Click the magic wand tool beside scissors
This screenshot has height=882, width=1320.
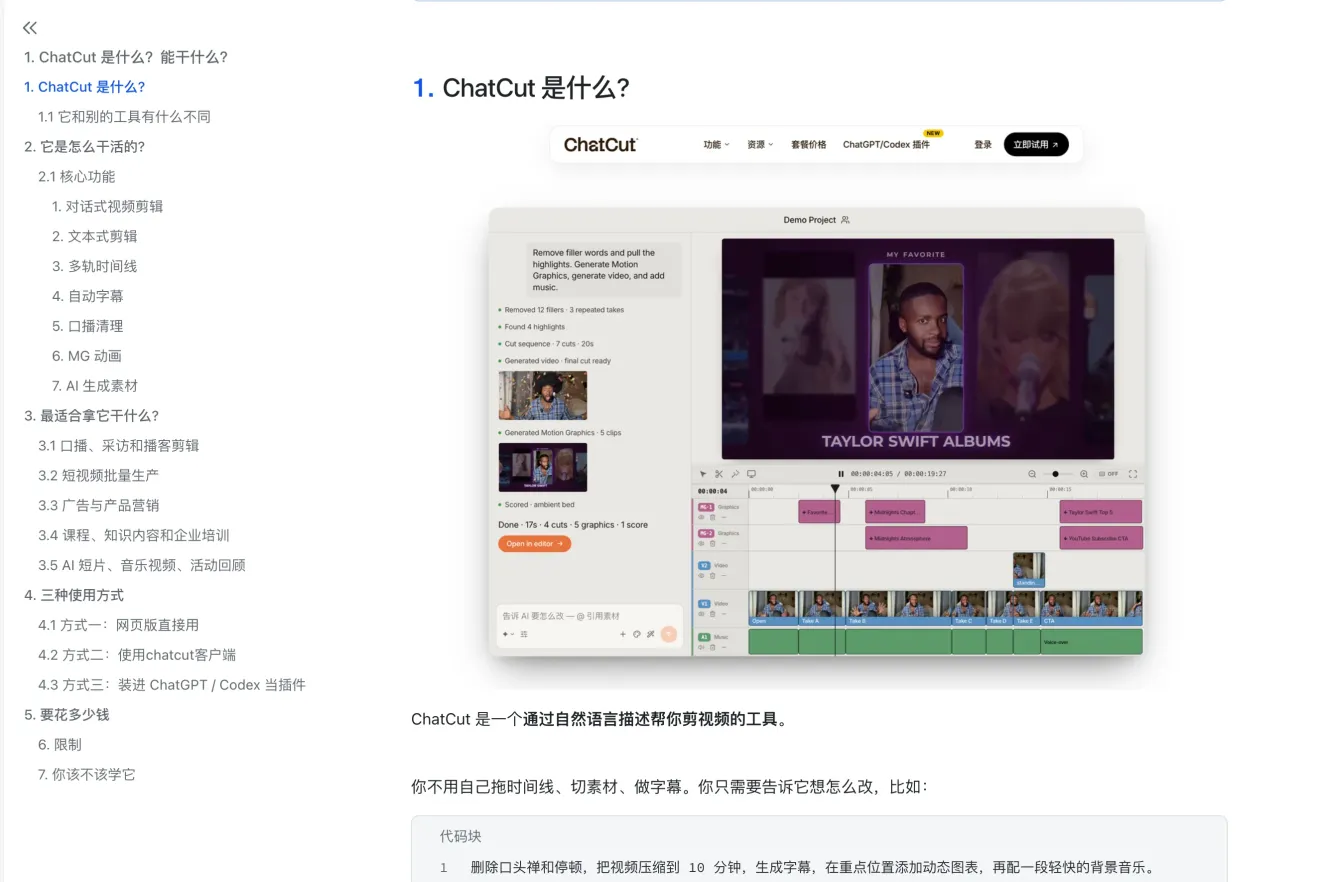pyautogui.click(x=735, y=474)
